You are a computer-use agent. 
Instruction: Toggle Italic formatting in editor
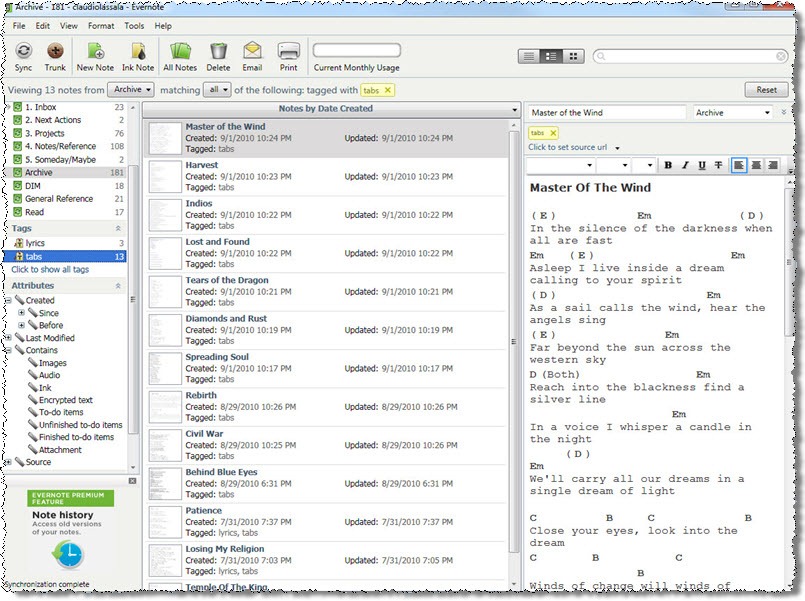[685, 165]
